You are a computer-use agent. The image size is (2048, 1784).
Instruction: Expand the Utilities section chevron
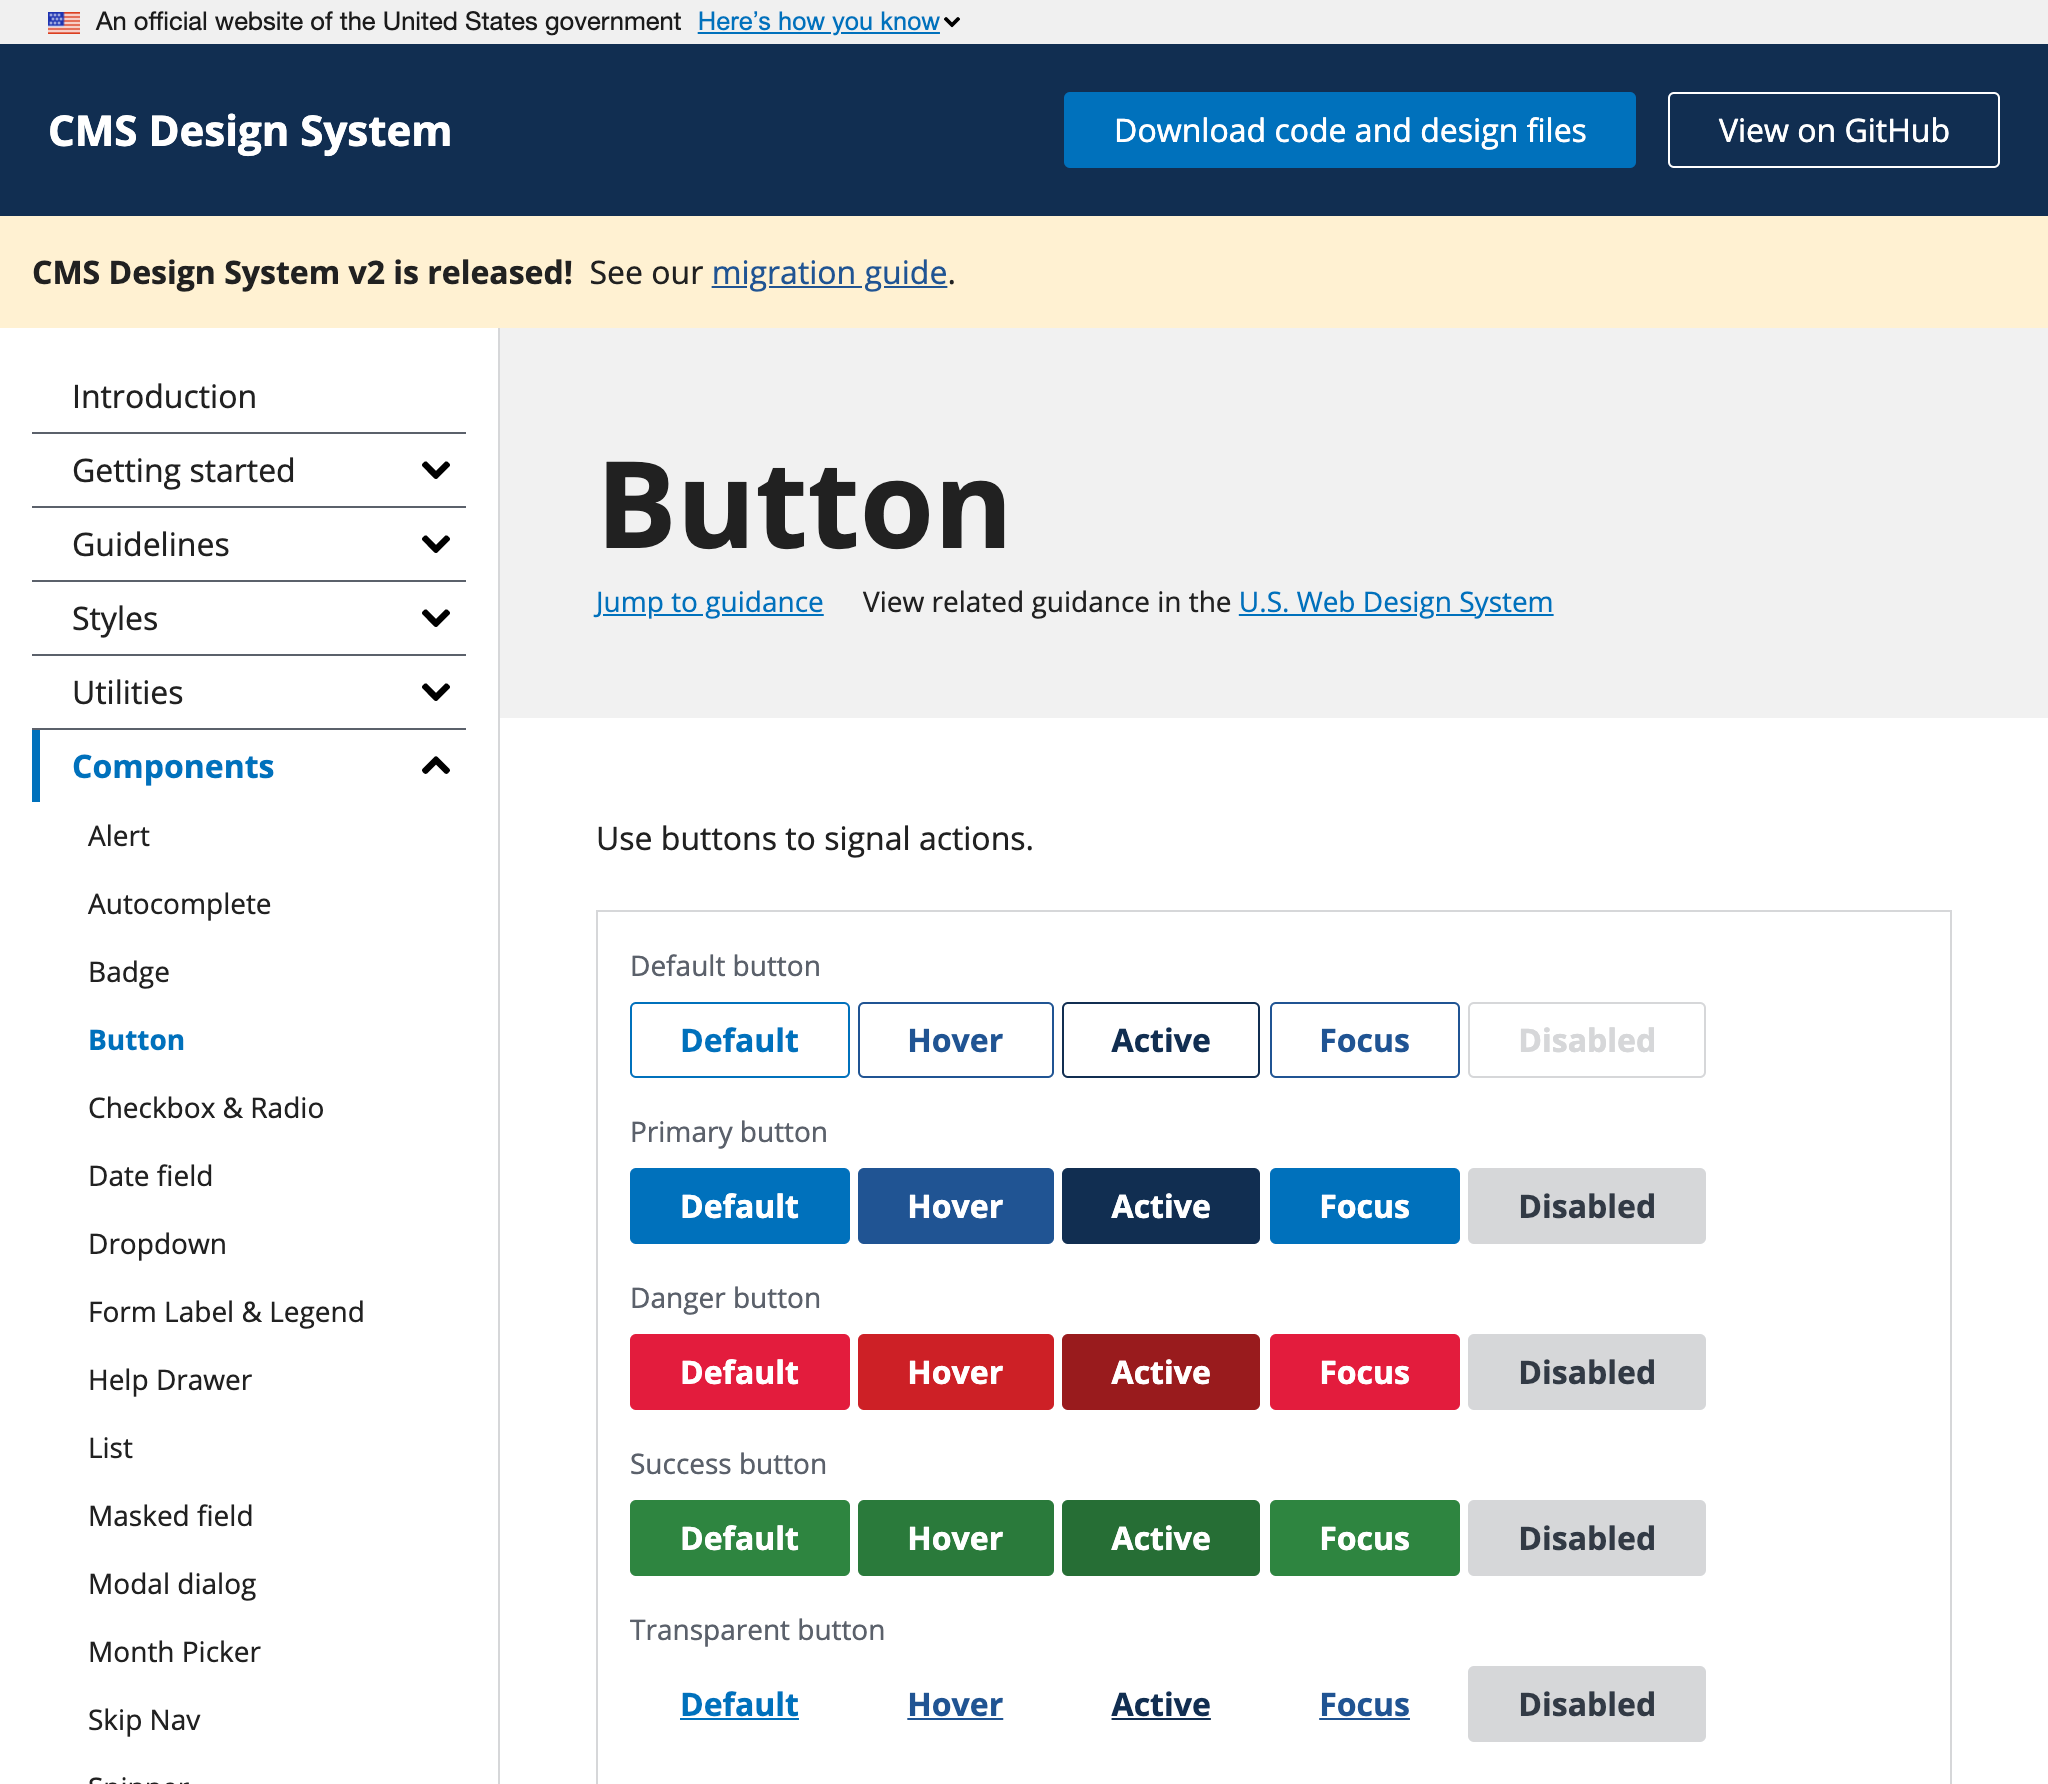pos(436,692)
